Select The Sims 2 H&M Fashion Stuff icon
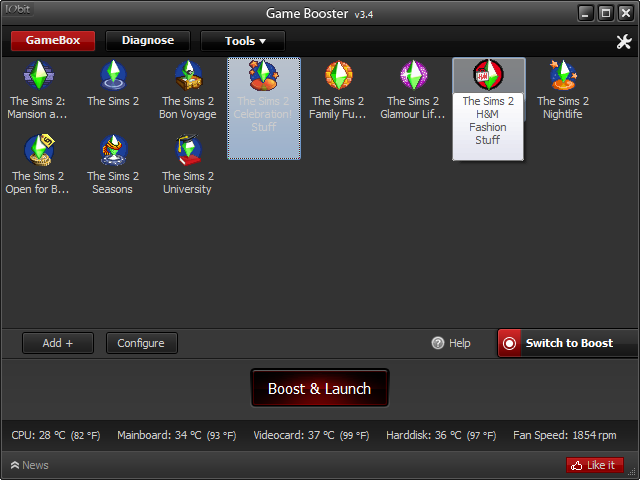 488,76
